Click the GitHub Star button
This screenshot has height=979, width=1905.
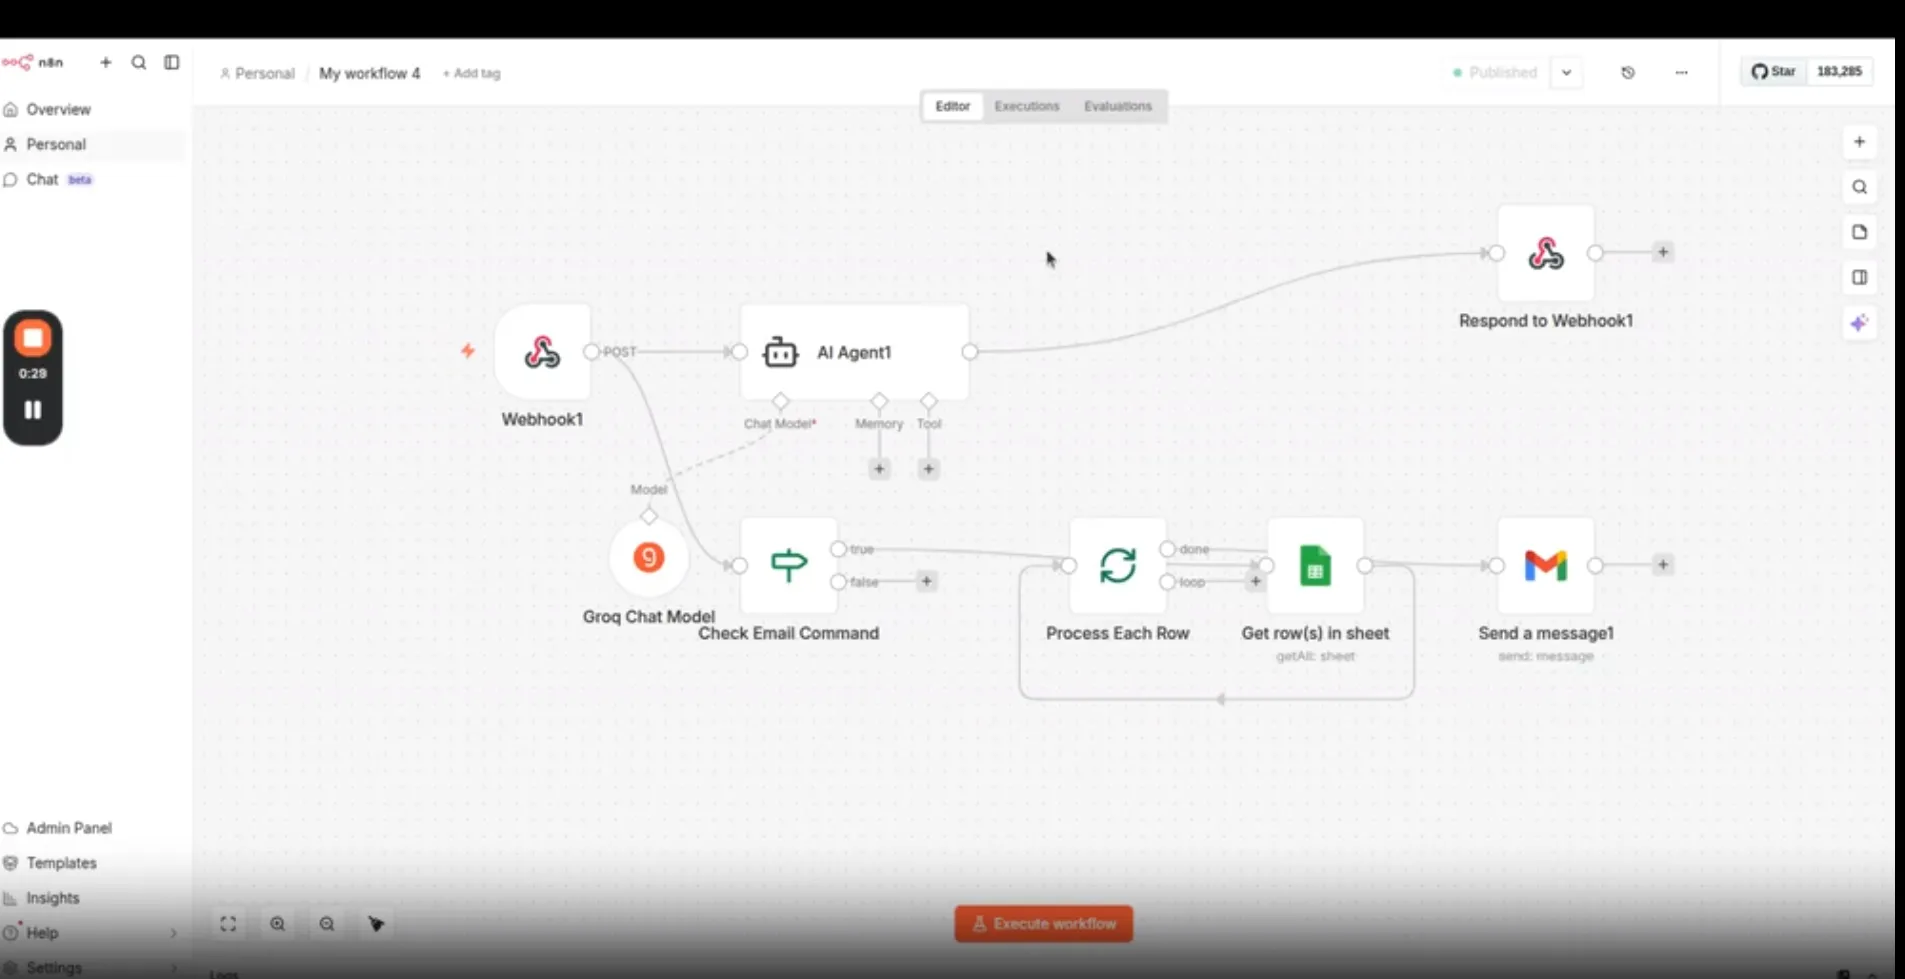point(1774,71)
